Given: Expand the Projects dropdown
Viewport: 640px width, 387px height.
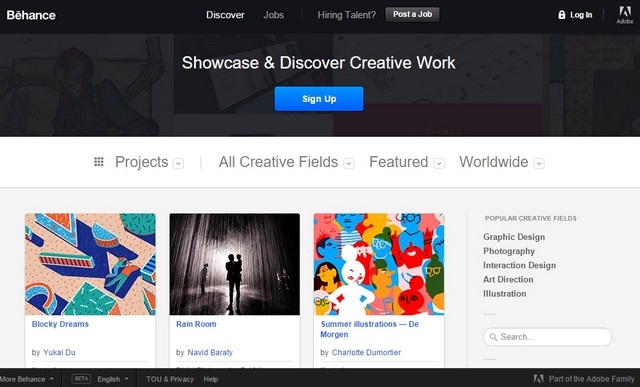Looking at the screenshot, I should [178, 163].
